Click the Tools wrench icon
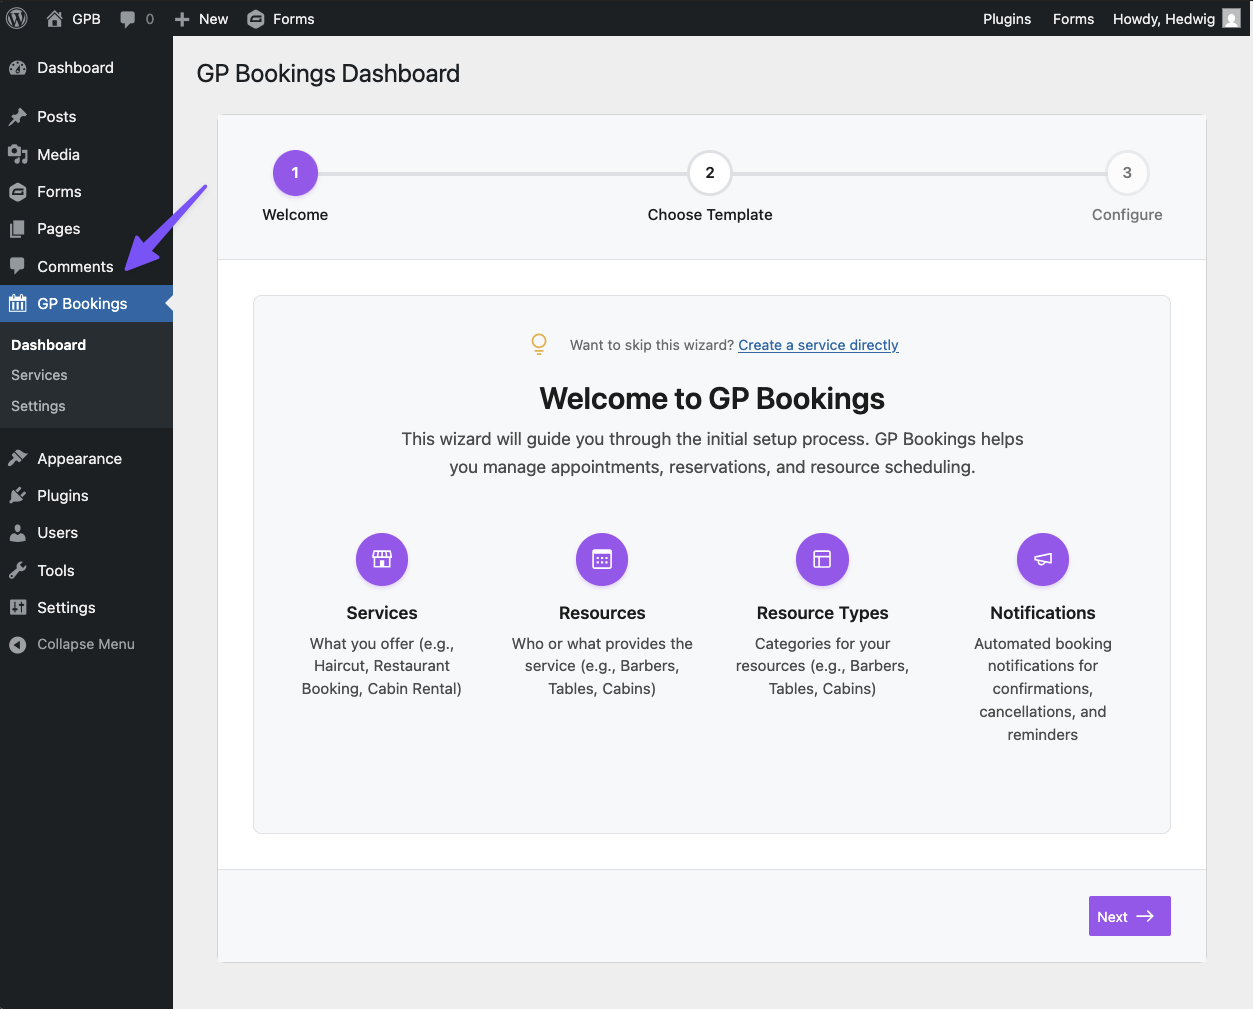This screenshot has height=1009, width=1253. click(18, 571)
